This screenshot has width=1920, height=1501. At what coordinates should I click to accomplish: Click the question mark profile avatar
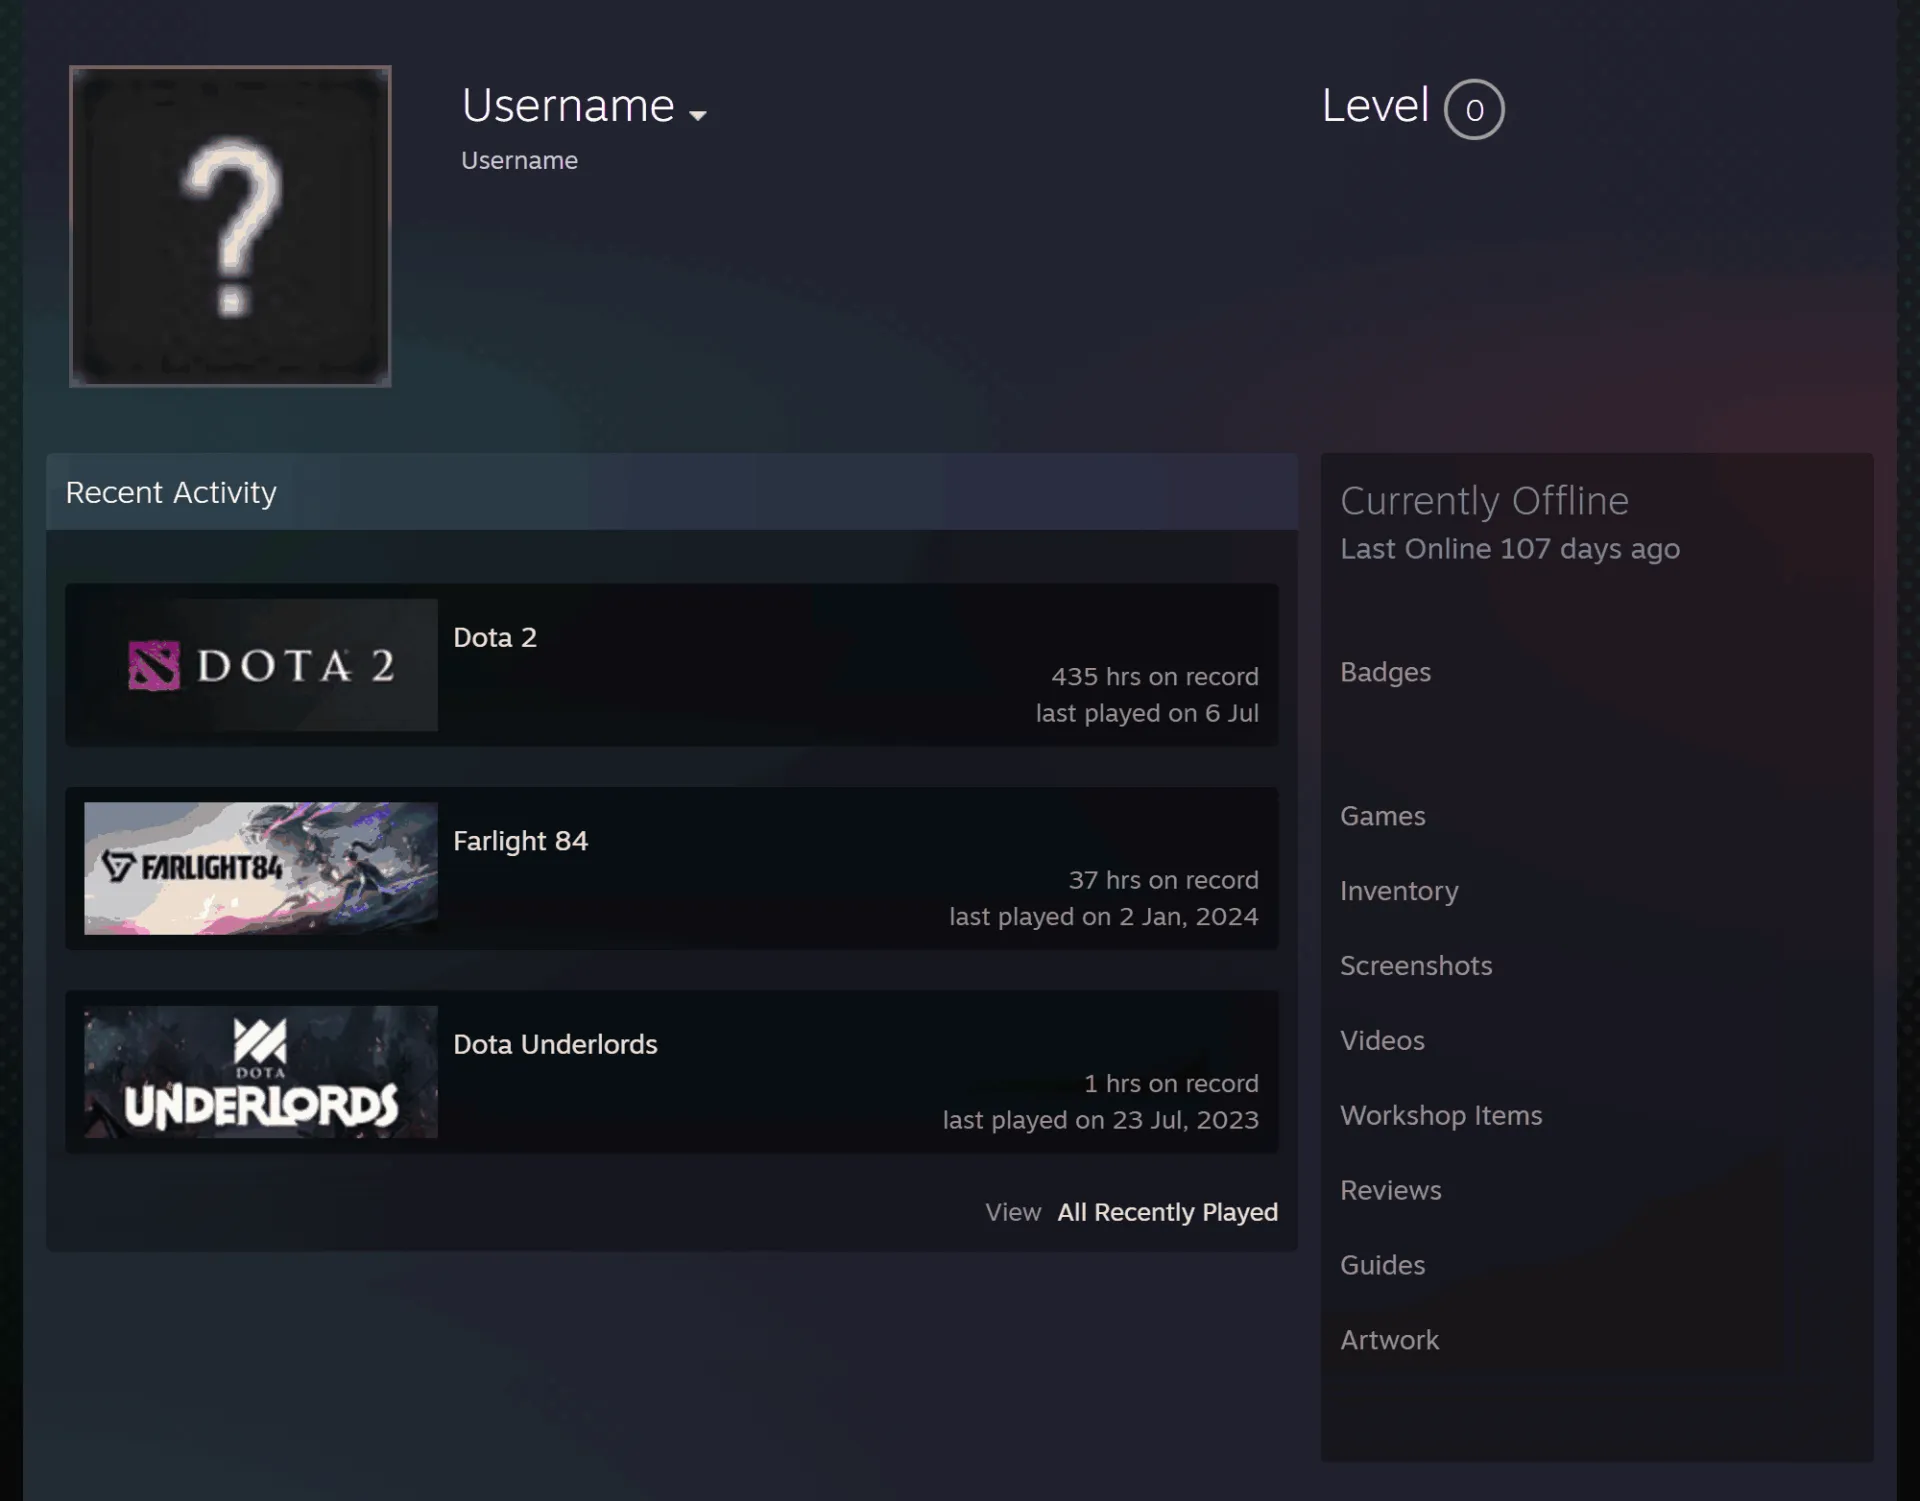point(230,226)
